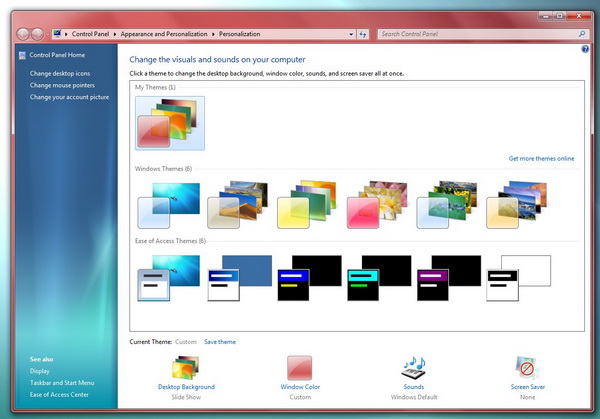
Task: Open the address bar previous locations dropdown
Action: [x=350, y=34]
